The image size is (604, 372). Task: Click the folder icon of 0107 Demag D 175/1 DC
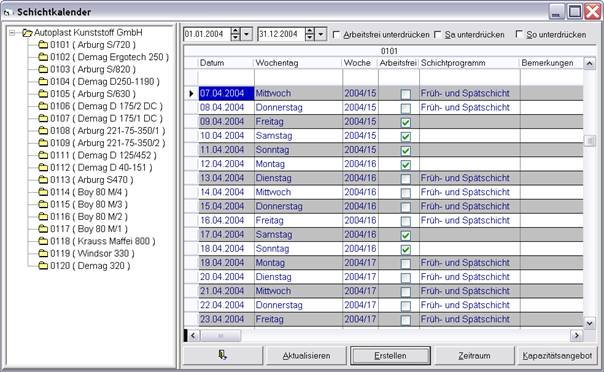coord(43,118)
